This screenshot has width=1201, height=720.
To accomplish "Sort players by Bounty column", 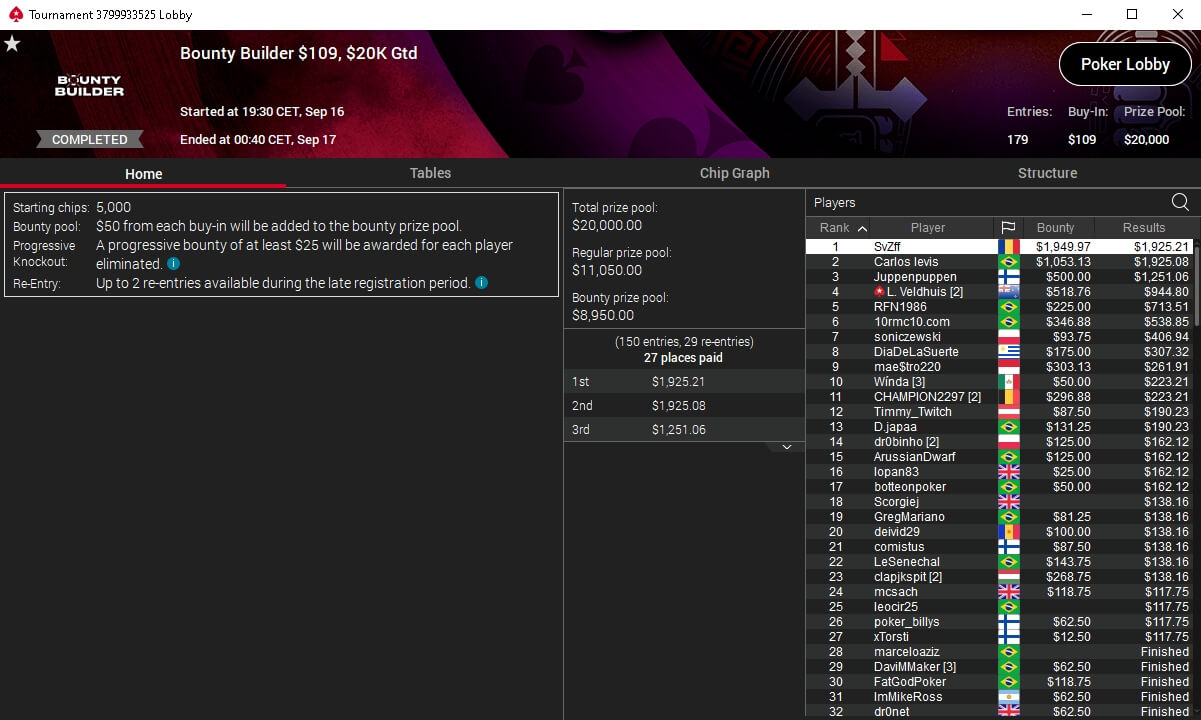I will point(1056,227).
